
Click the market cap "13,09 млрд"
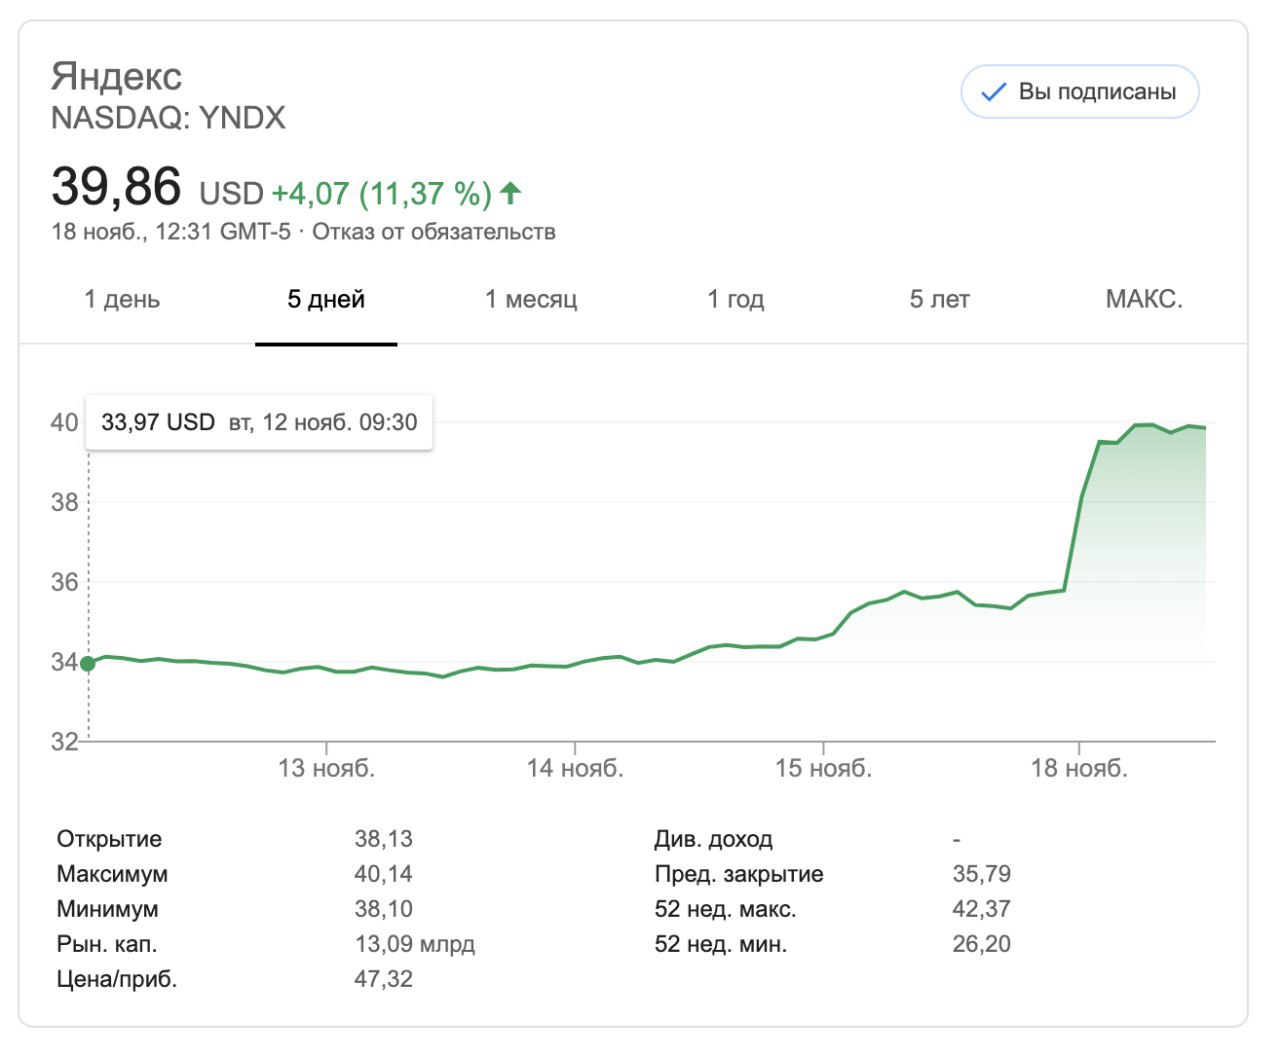(415, 944)
